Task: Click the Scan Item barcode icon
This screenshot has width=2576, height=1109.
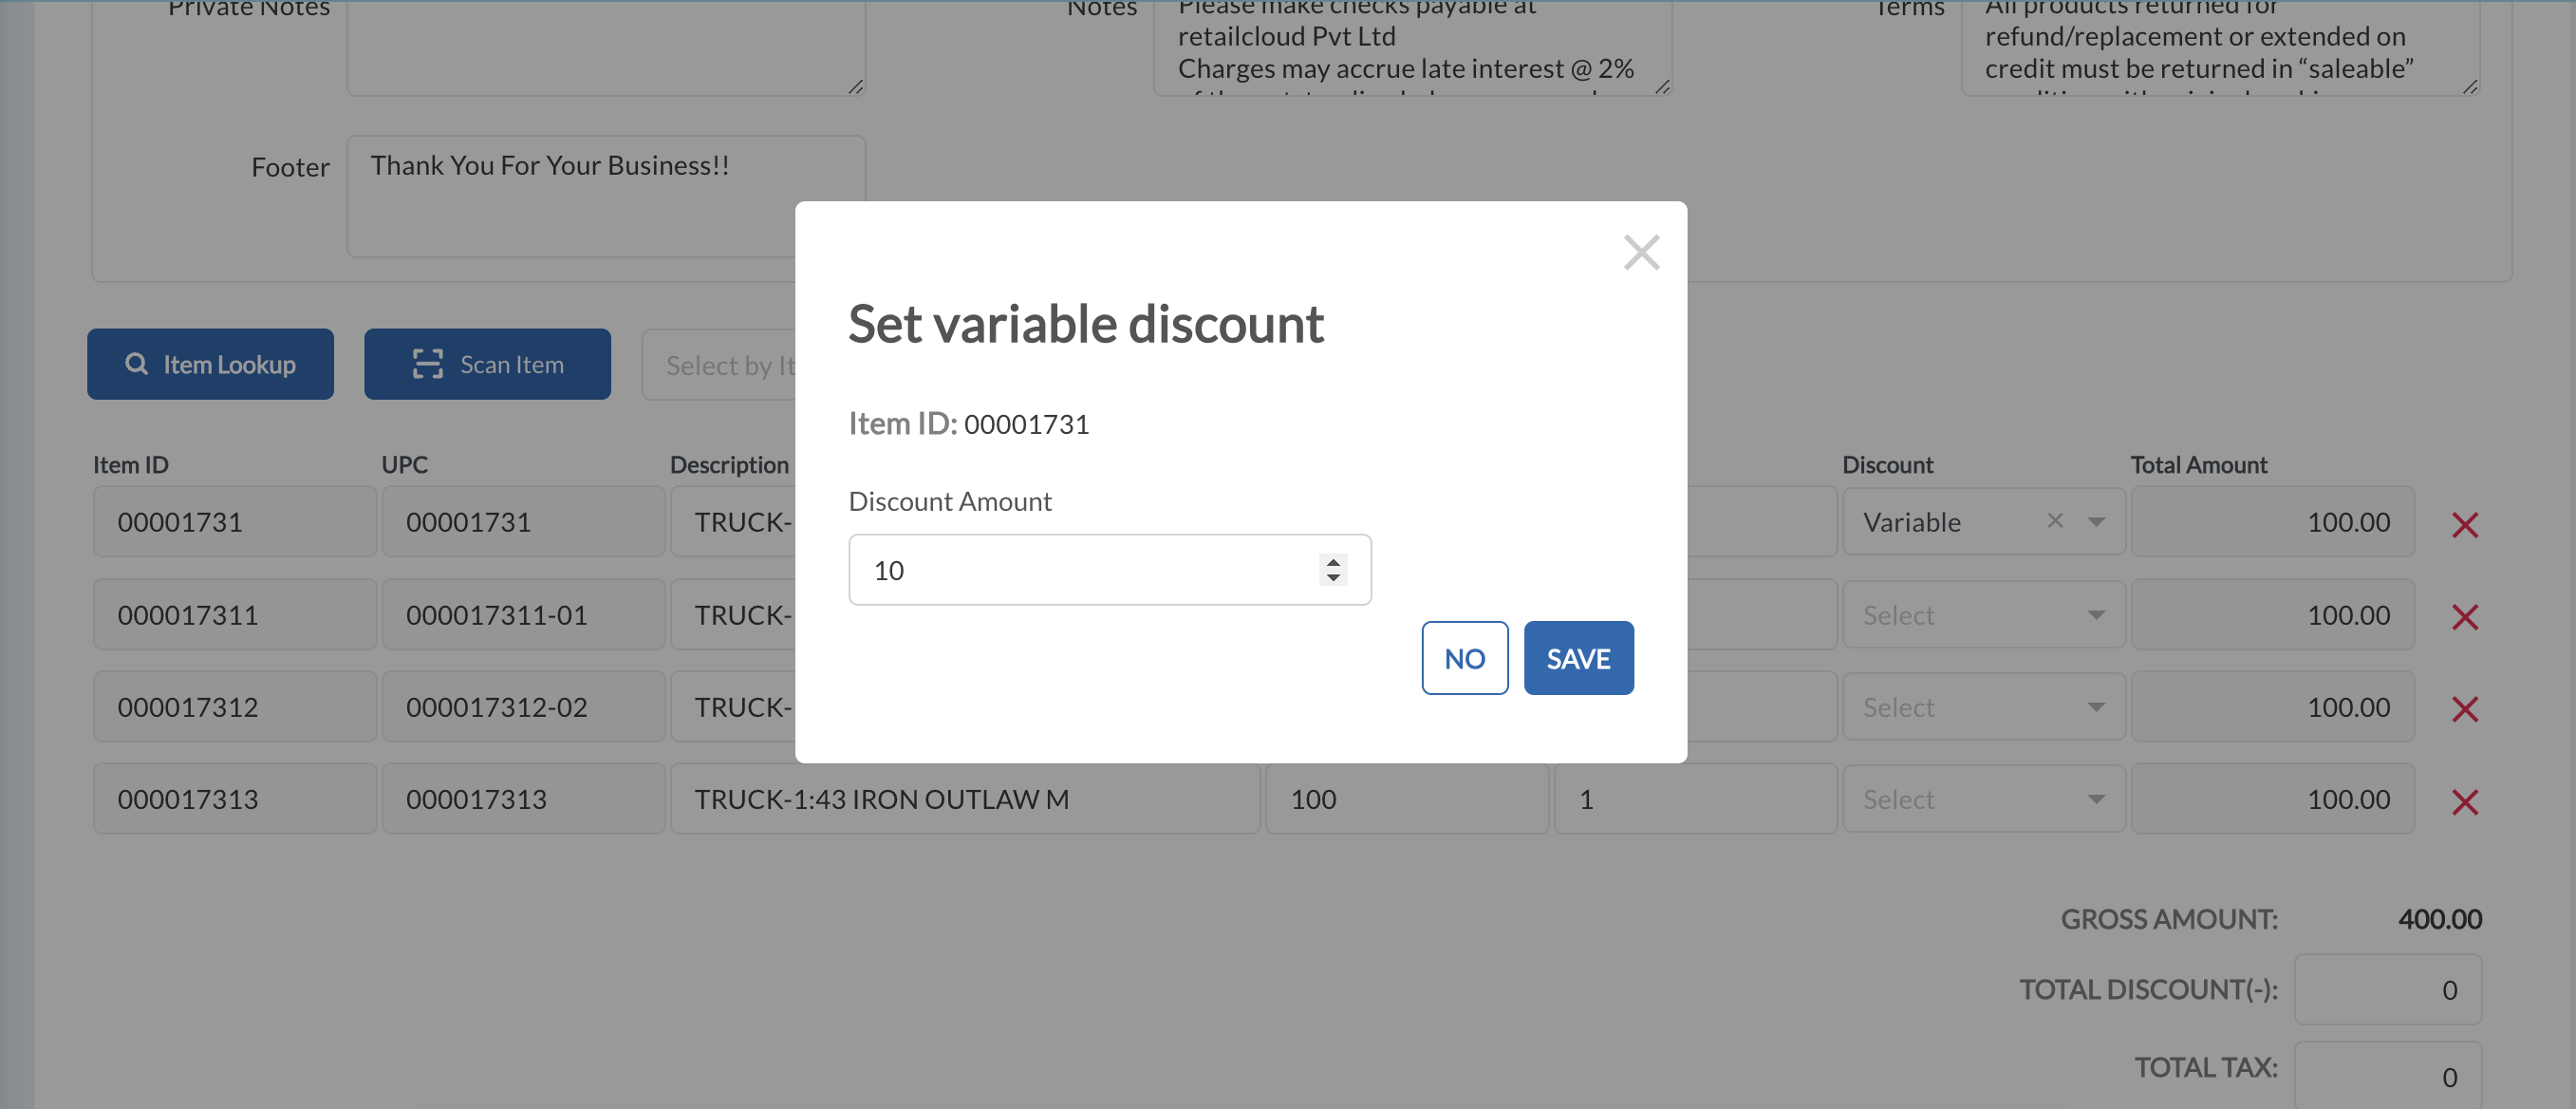Action: point(428,364)
